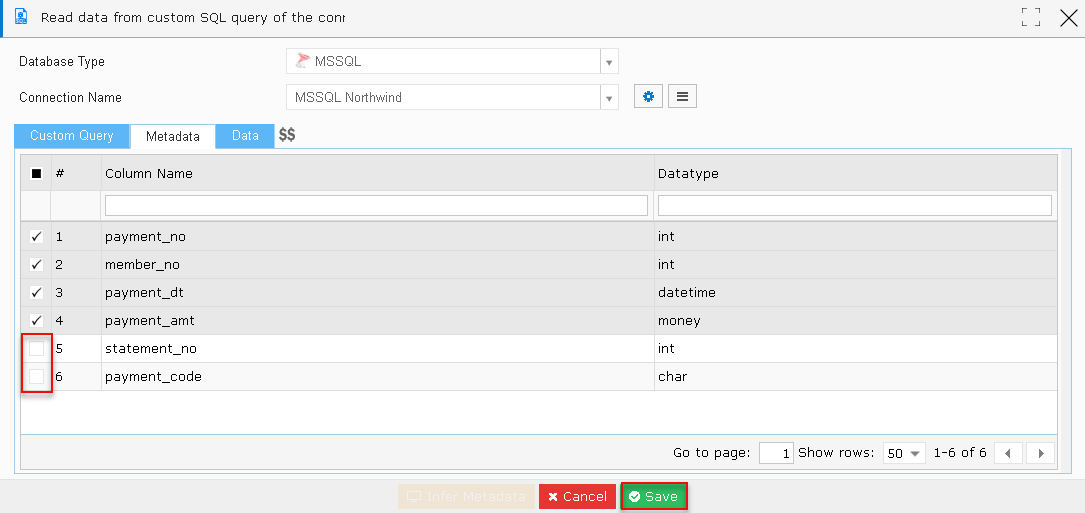Uncheck the member_no row checkbox
This screenshot has height=513, width=1085.
click(x=37, y=264)
